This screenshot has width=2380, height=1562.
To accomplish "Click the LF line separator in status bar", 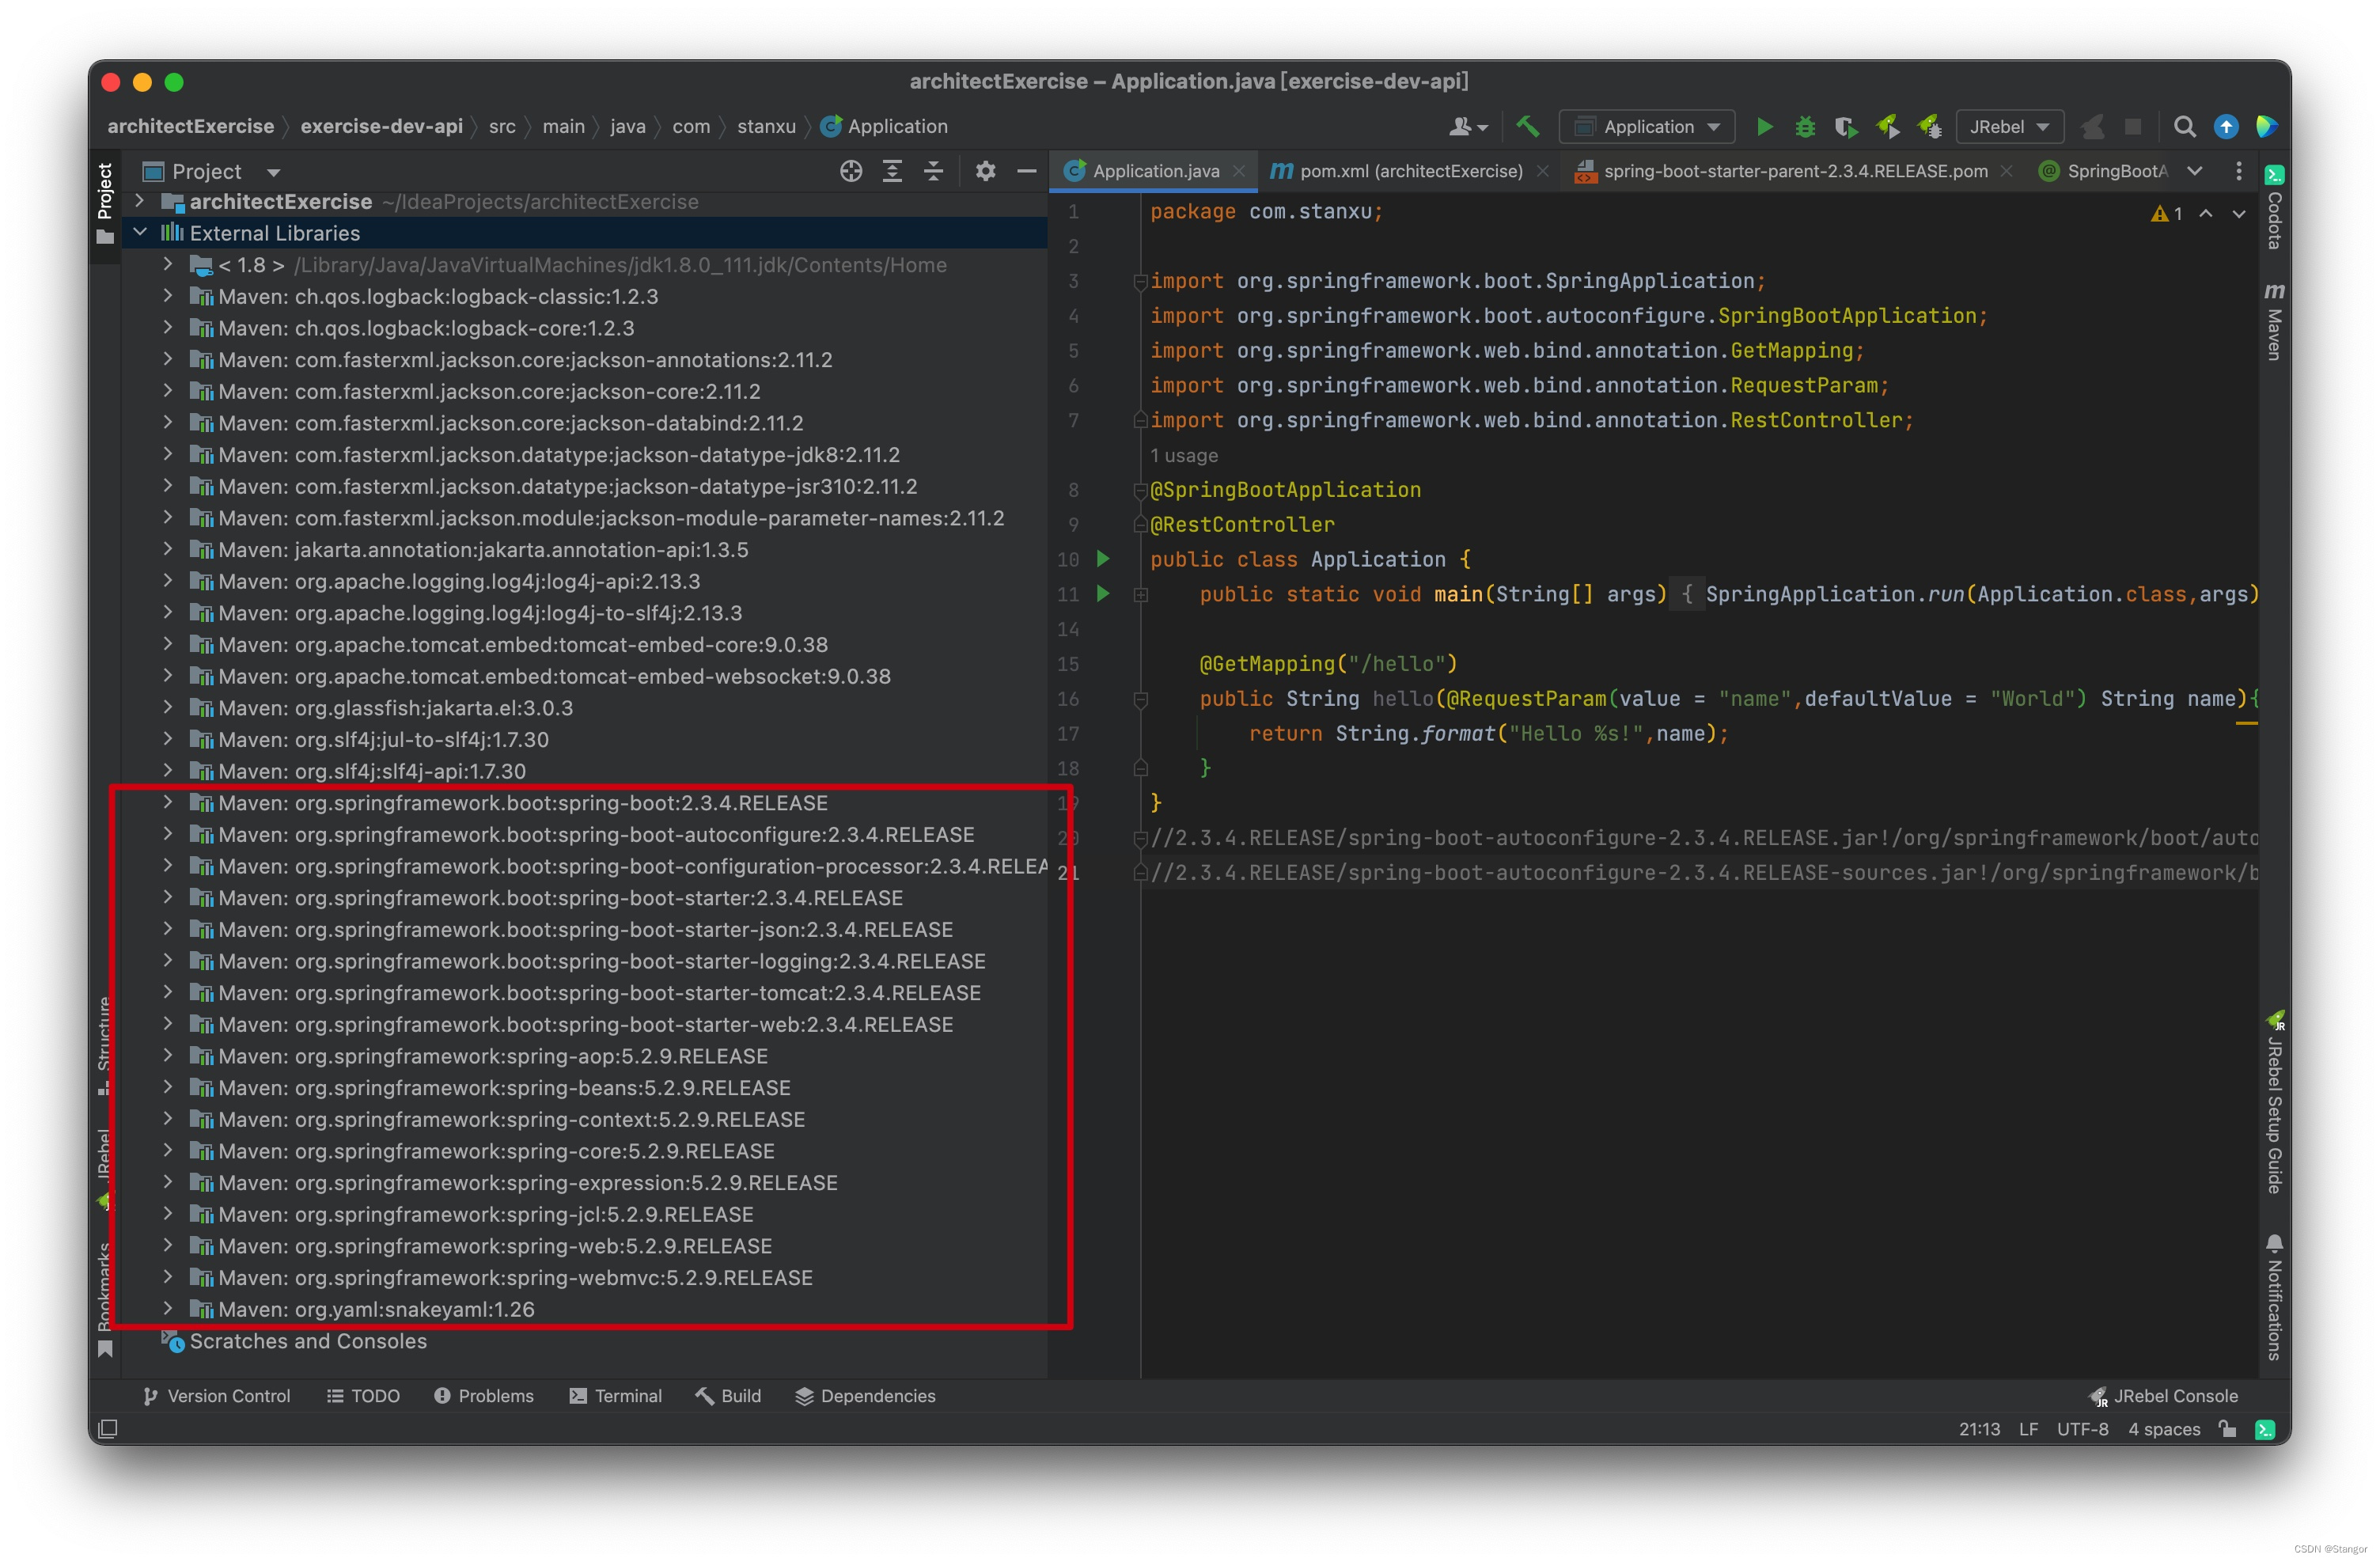I will (2028, 1429).
